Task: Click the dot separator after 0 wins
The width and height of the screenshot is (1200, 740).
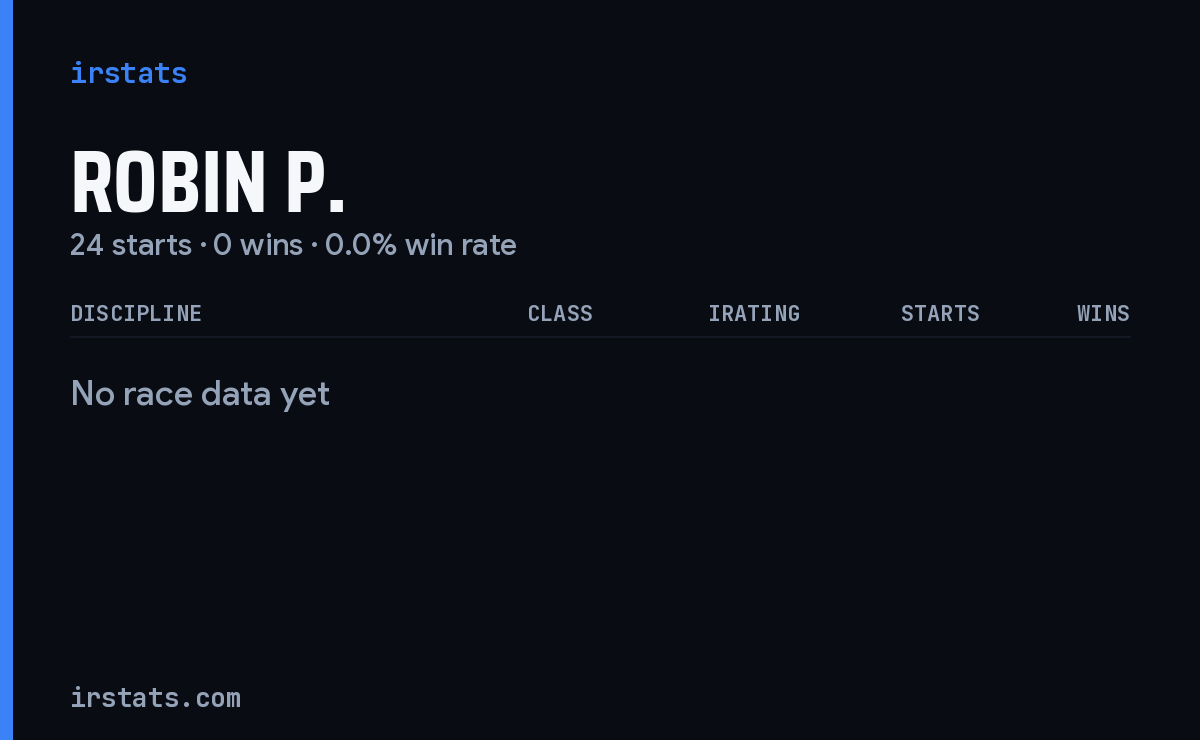Action: coord(314,245)
